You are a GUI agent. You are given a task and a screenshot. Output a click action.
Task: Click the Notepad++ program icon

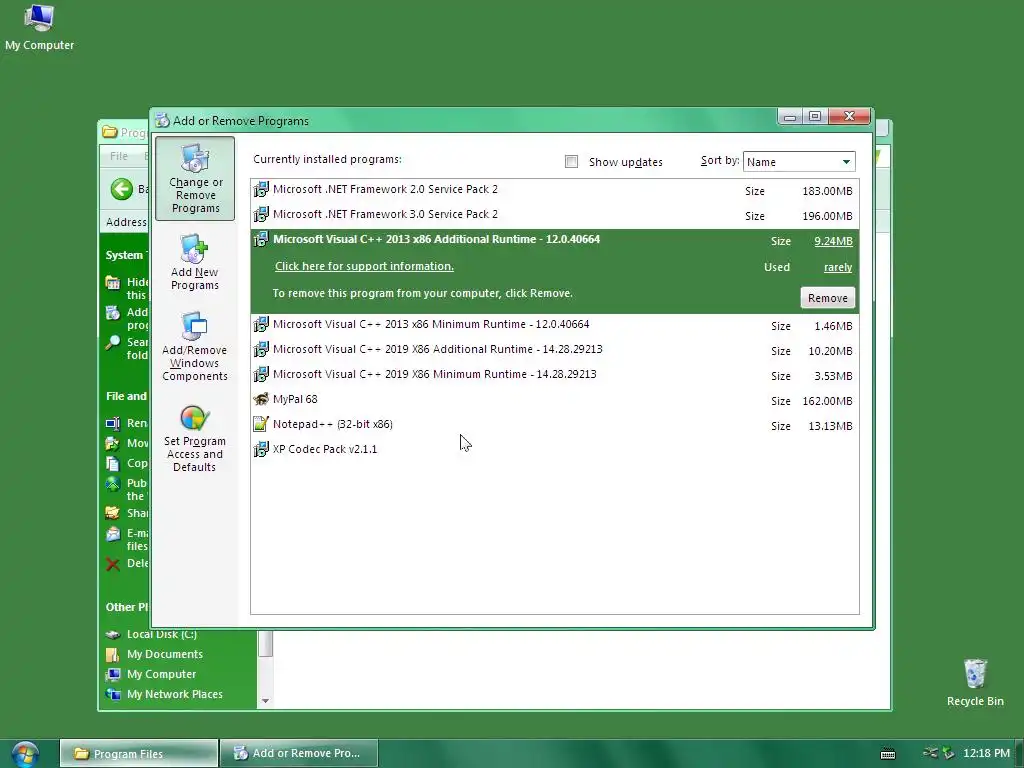[x=261, y=424]
